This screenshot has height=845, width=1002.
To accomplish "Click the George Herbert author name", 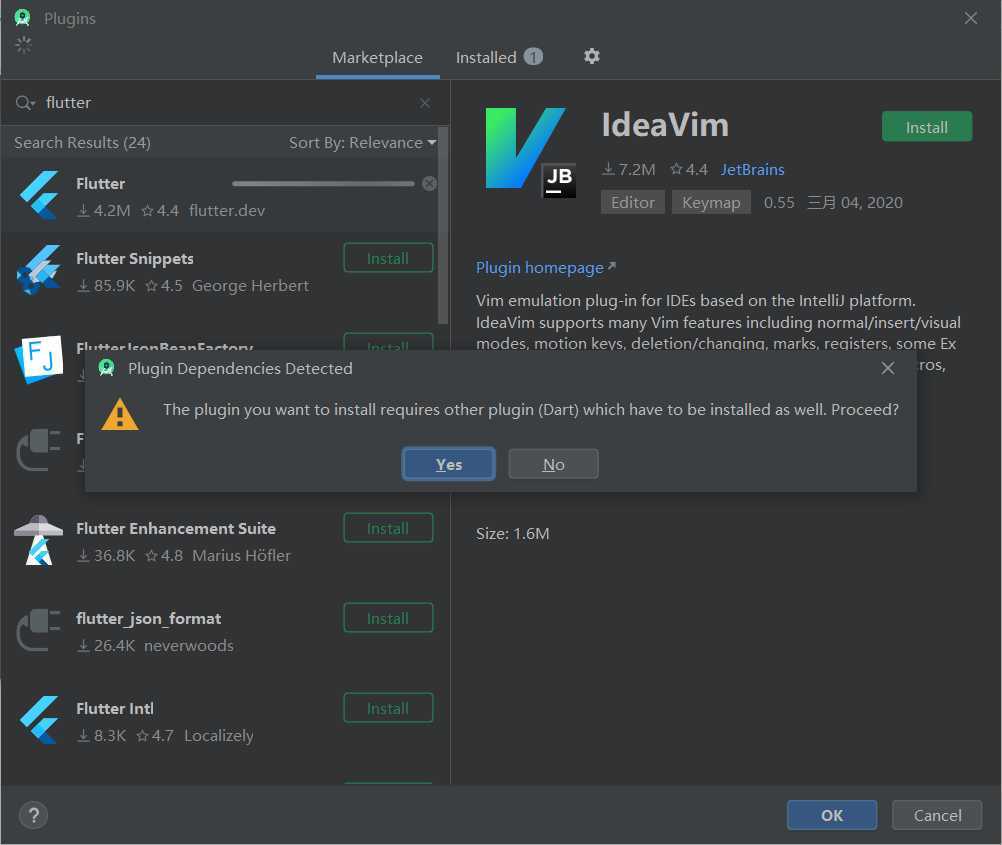I will pyautogui.click(x=250, y=286).
